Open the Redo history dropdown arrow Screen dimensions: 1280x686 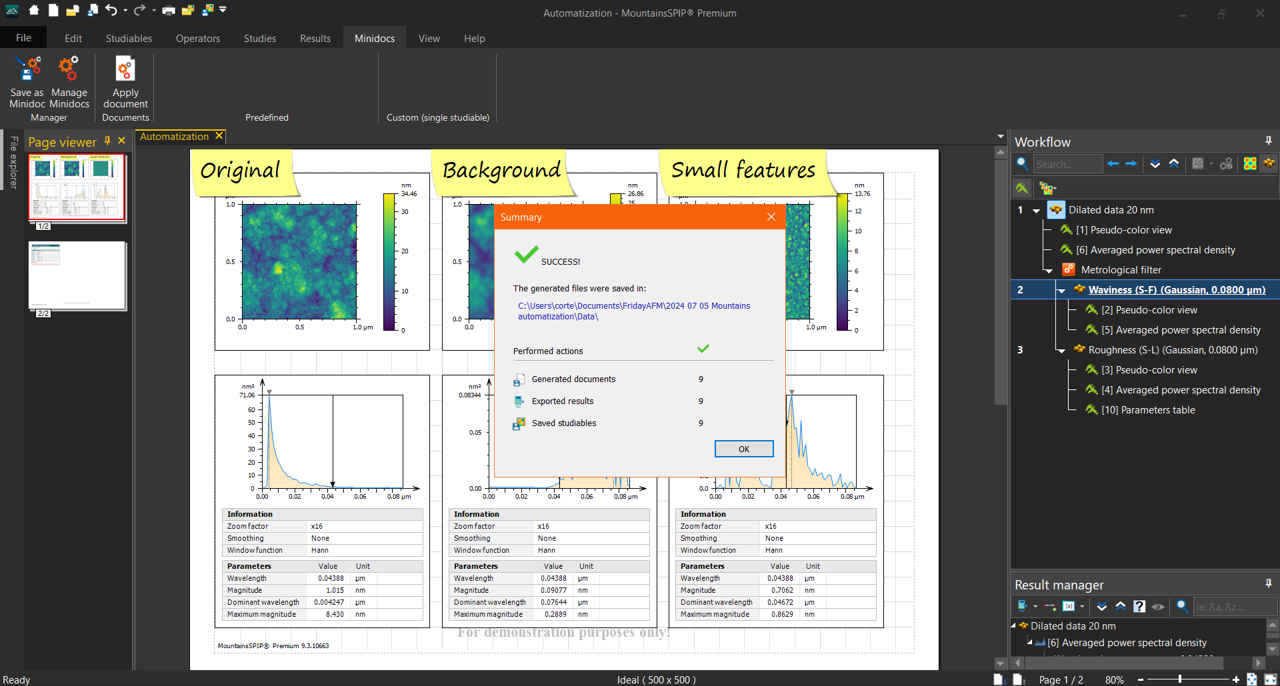pos(154,10)
